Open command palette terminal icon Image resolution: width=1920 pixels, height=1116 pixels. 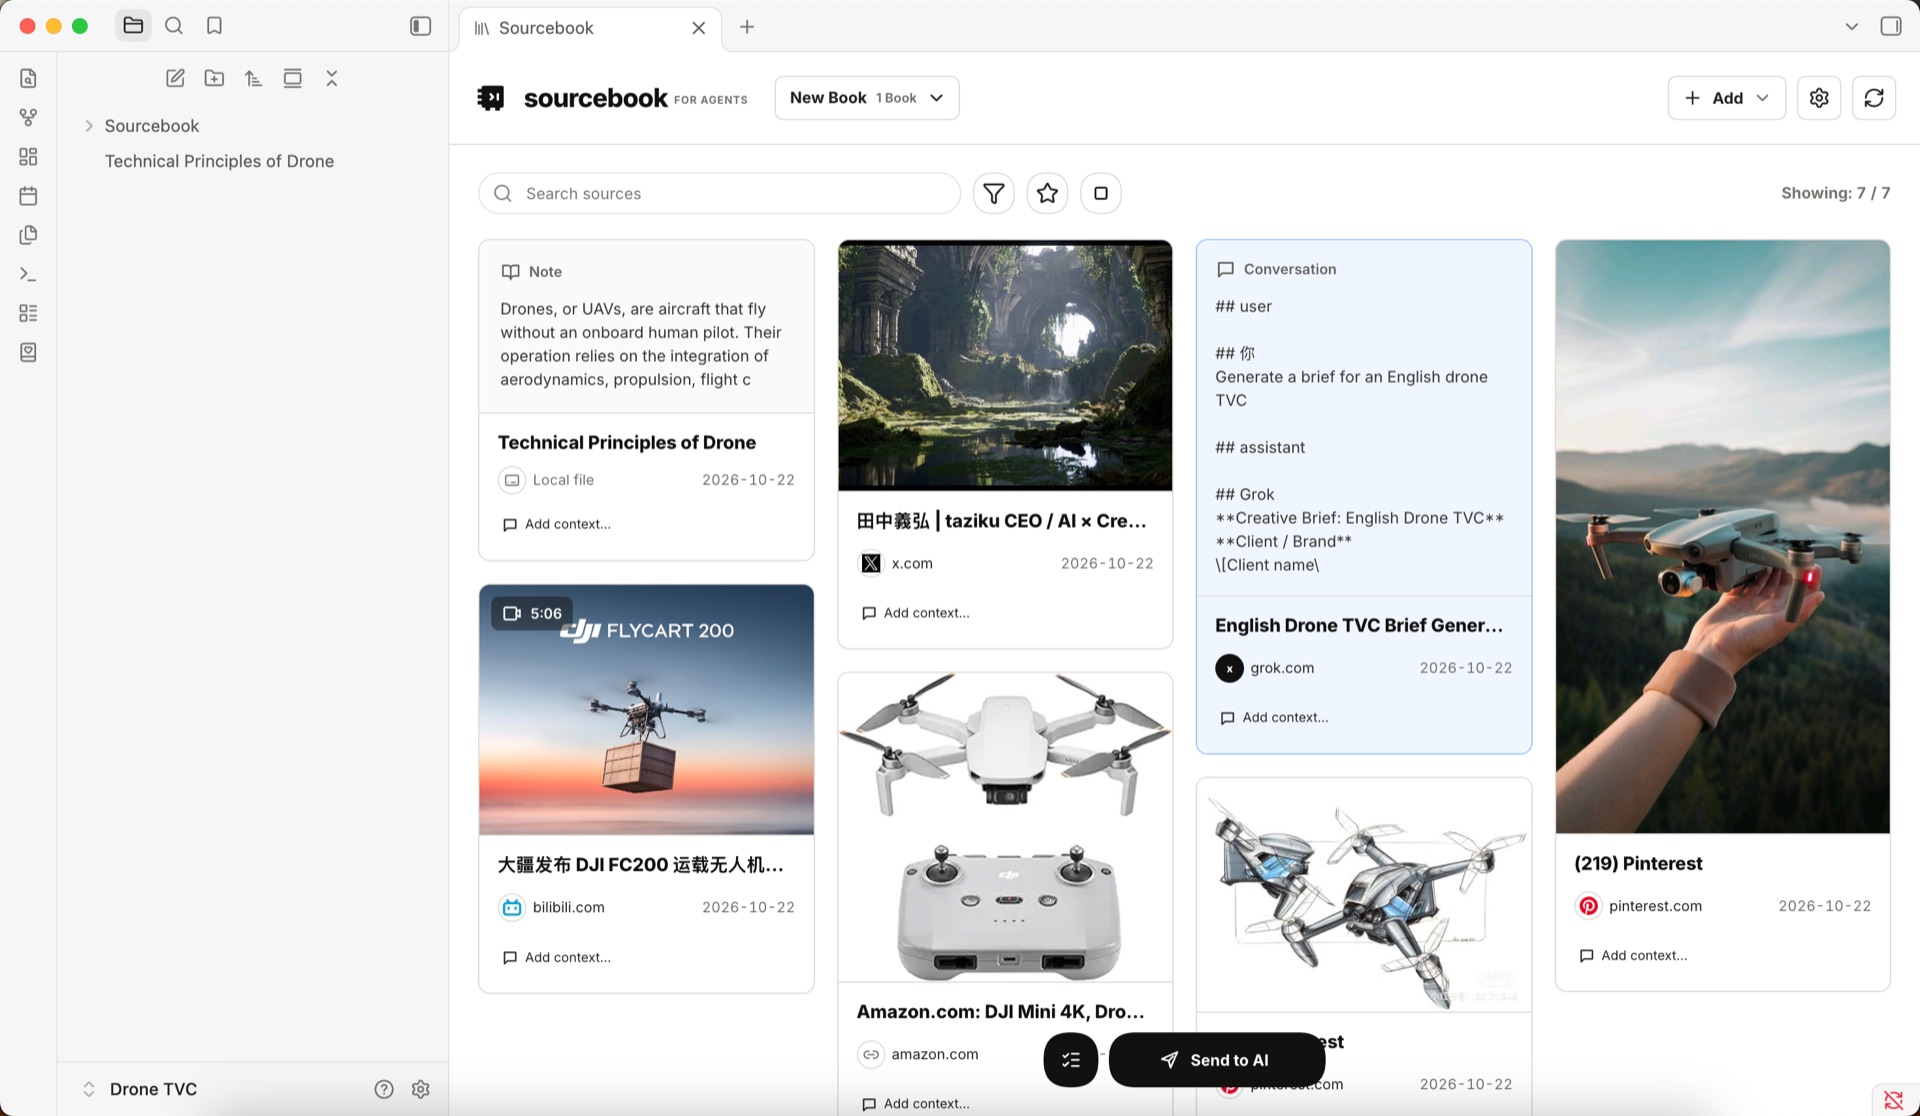[x=28, y=274]
